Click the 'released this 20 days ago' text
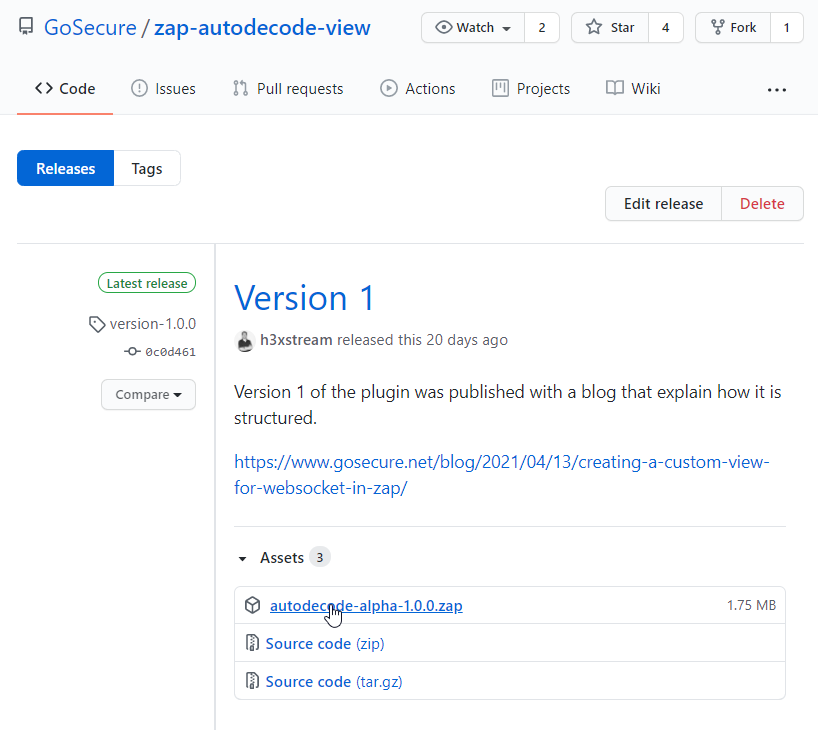The image size is (818, 730). point(422,340)
